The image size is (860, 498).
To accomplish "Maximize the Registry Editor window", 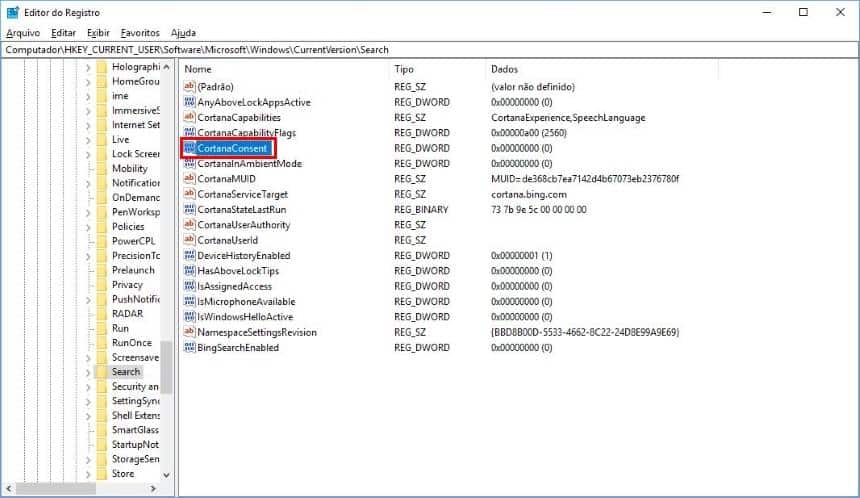I will click(803, 12).
